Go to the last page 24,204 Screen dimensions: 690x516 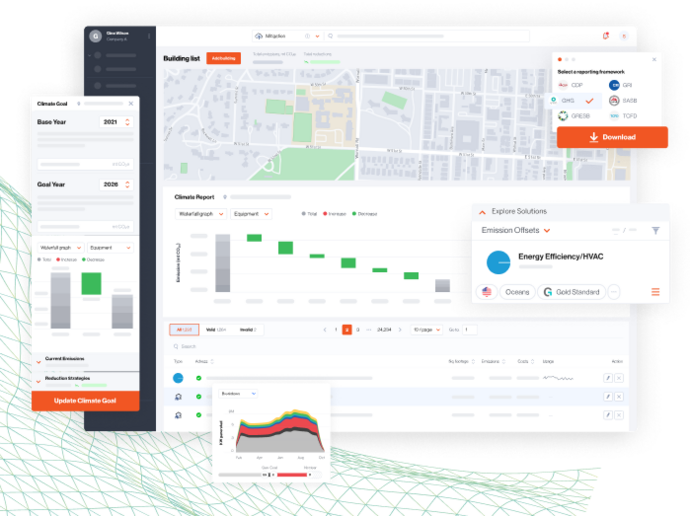(384, 329)
